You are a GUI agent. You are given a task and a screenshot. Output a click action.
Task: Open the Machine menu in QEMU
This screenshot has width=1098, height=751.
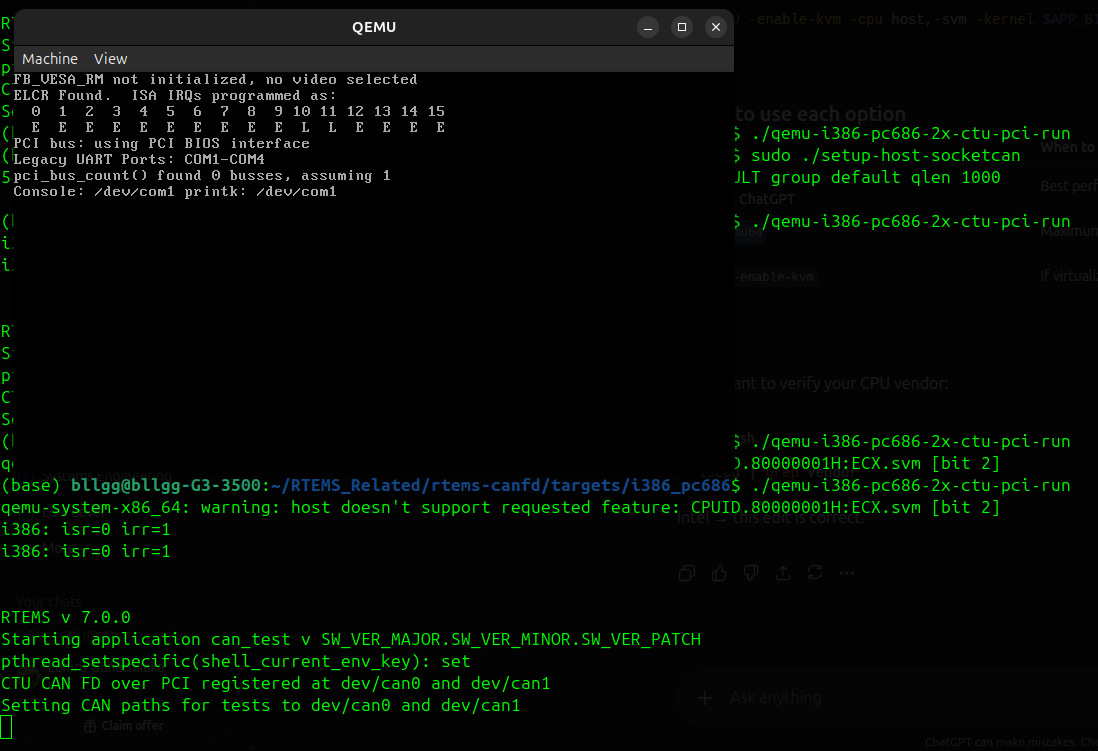(50, 59)
